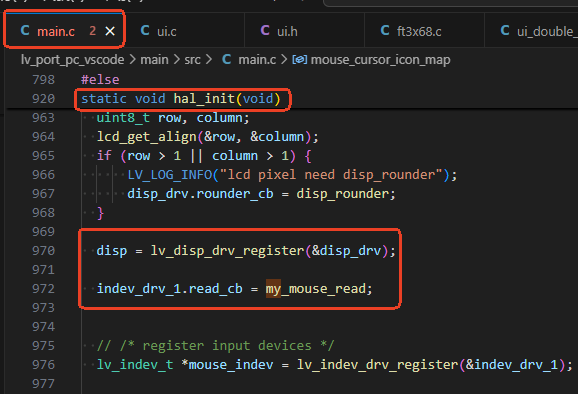Click line number 970 in gutter
This screenshot has height=394, width=578.
[43, 251]
